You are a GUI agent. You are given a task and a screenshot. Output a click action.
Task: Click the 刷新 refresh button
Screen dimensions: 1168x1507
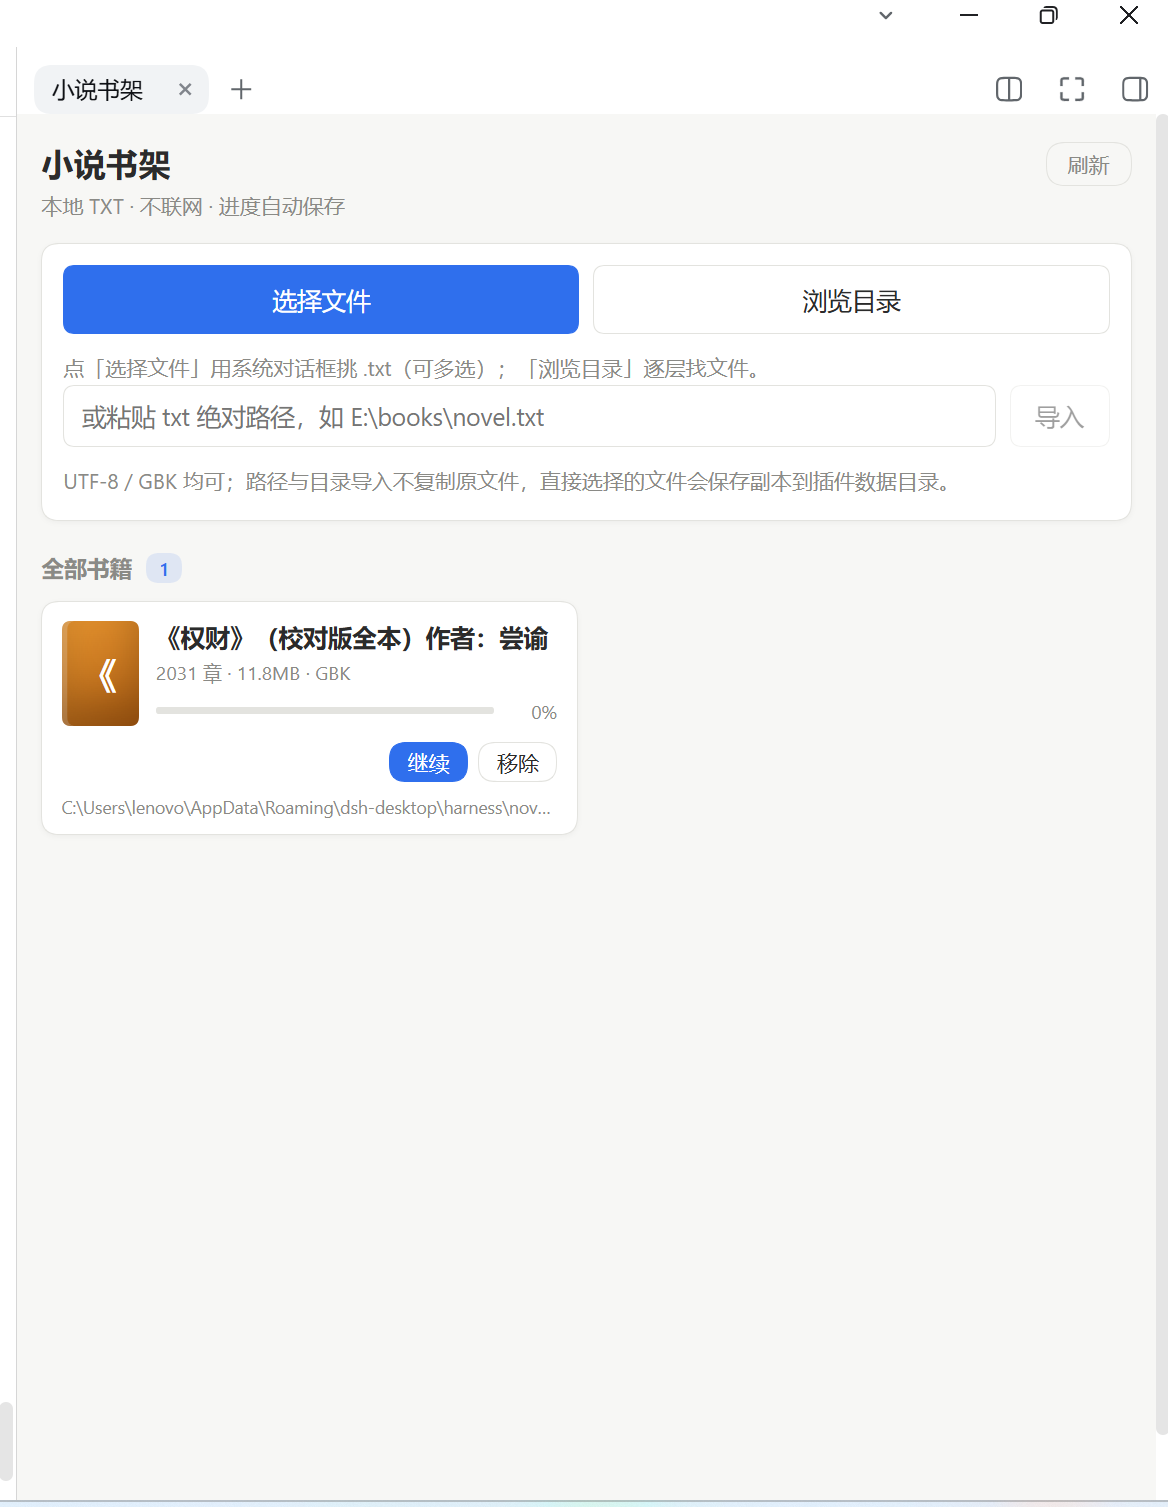tap(1088, 165)
